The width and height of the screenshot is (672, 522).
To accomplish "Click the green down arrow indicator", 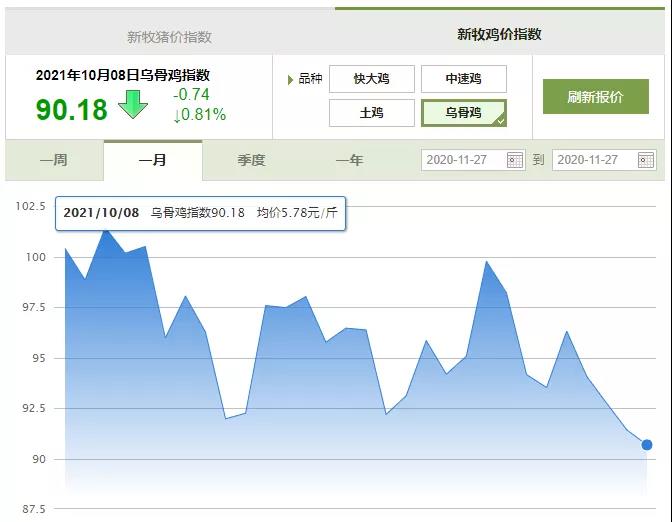I will [x=133, y=104].
